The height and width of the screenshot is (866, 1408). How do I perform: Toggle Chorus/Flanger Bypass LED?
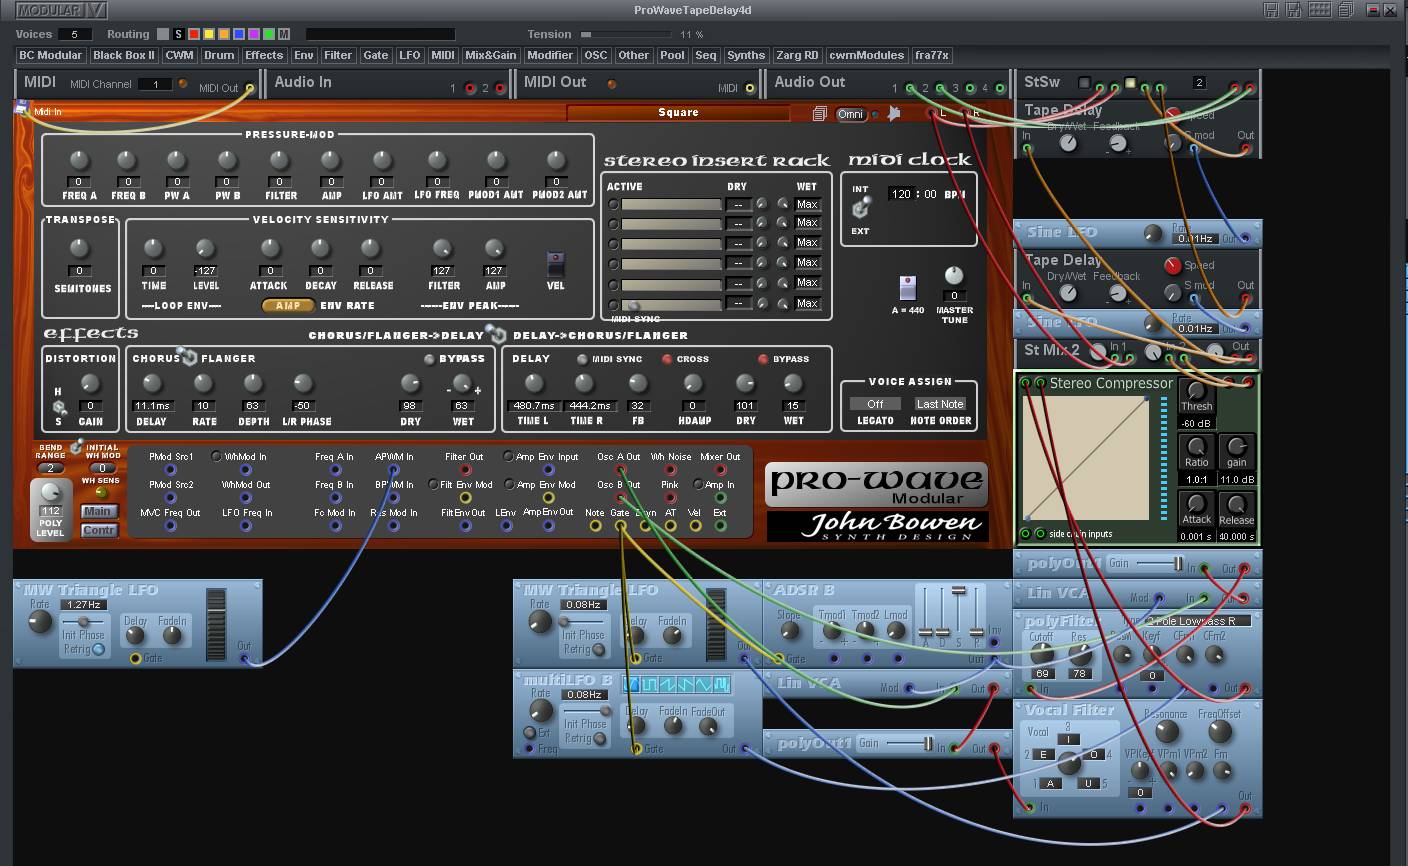tap(429, 359)
